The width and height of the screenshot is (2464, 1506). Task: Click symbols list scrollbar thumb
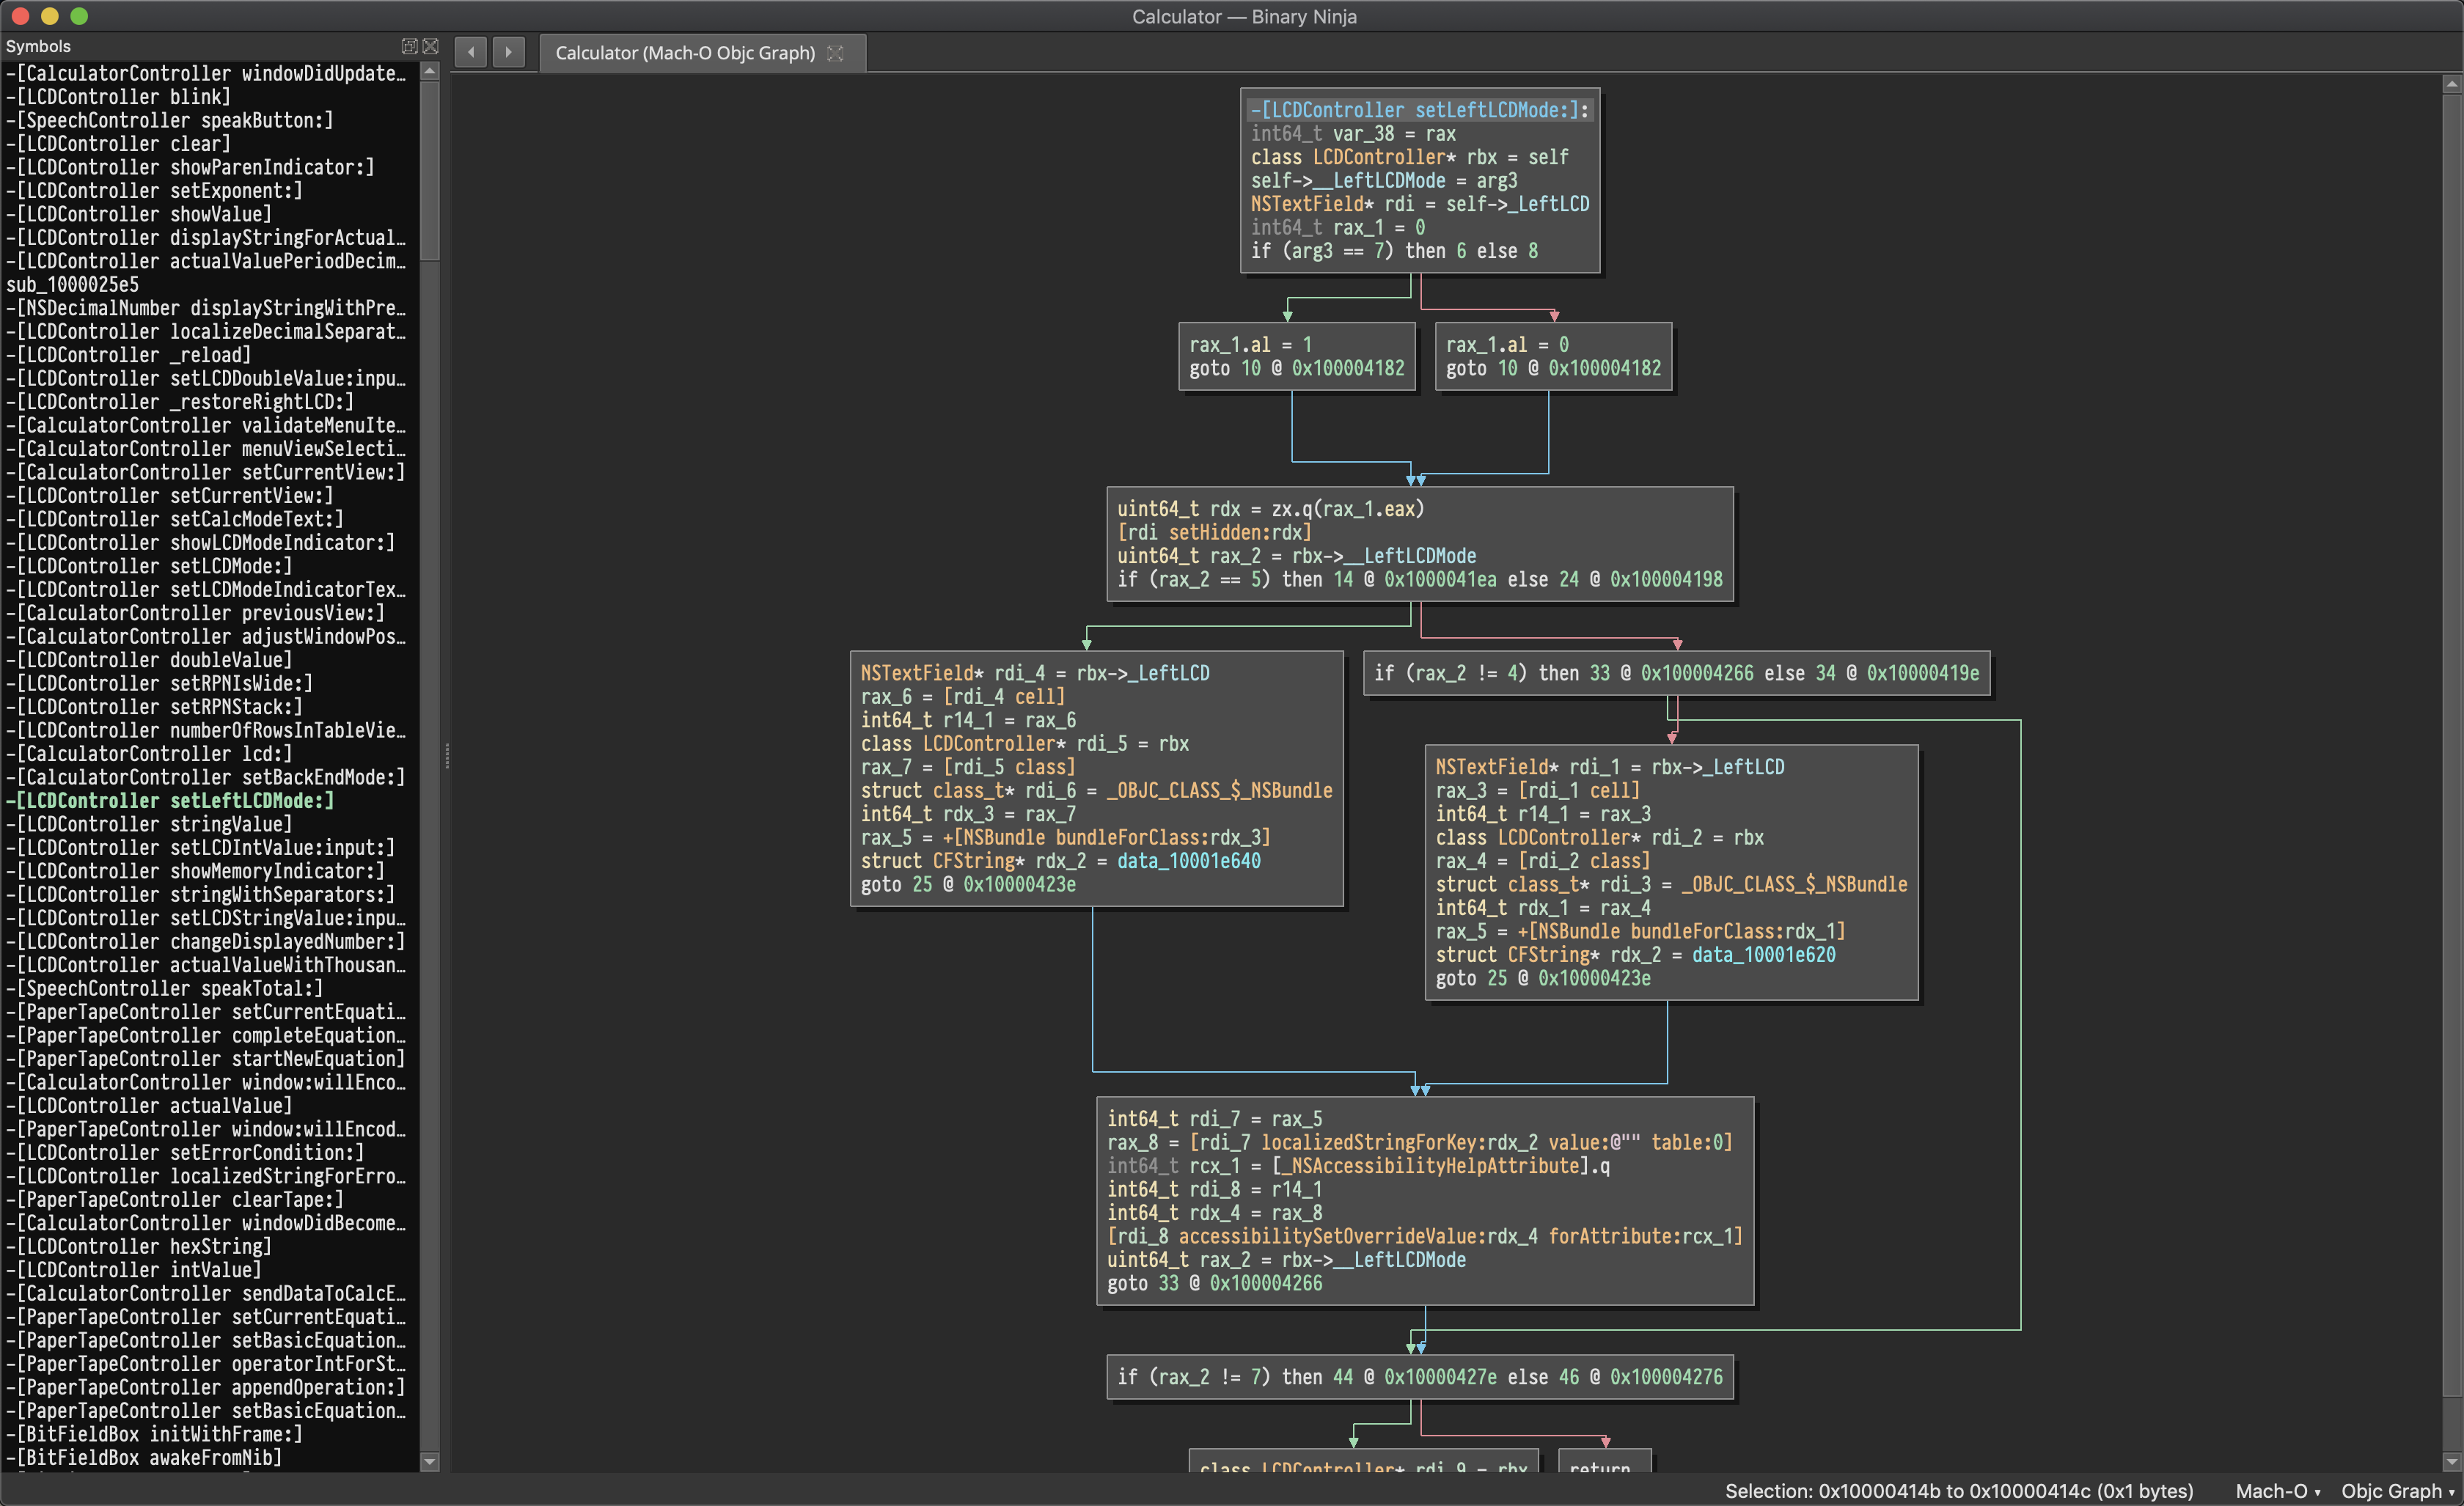point(430,170)
